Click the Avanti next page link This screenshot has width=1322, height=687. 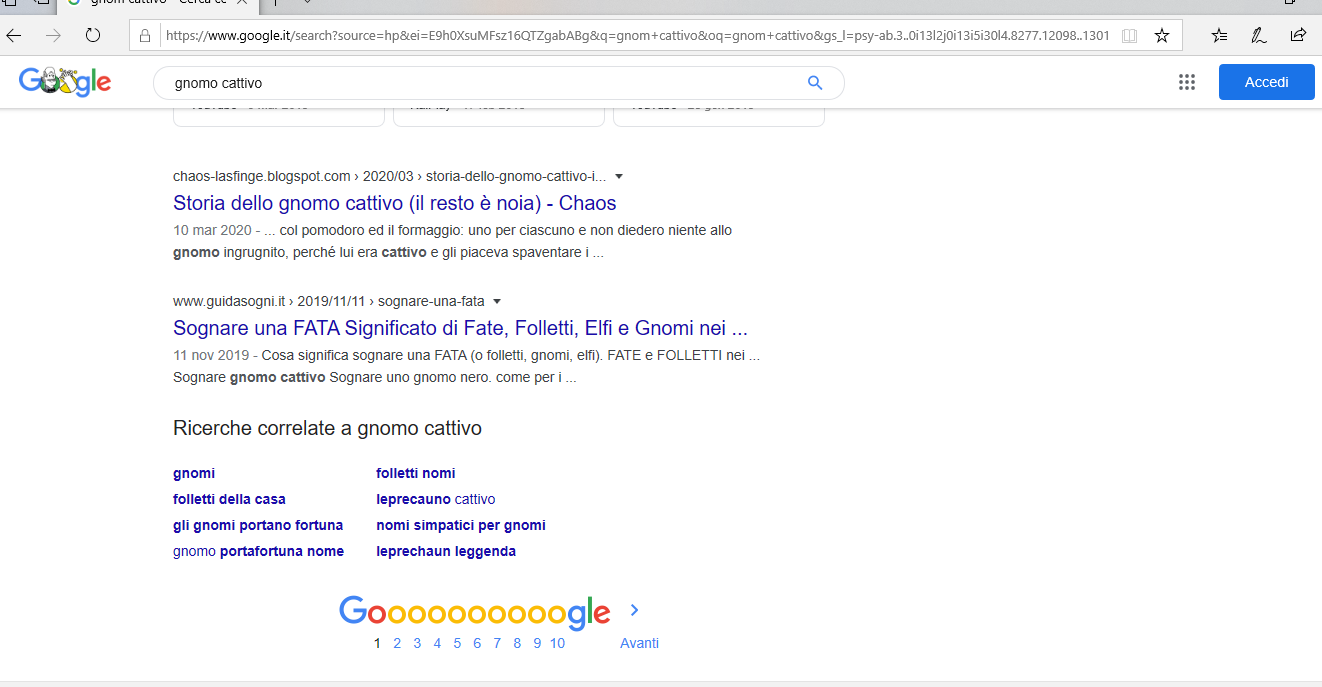(639, 643)
